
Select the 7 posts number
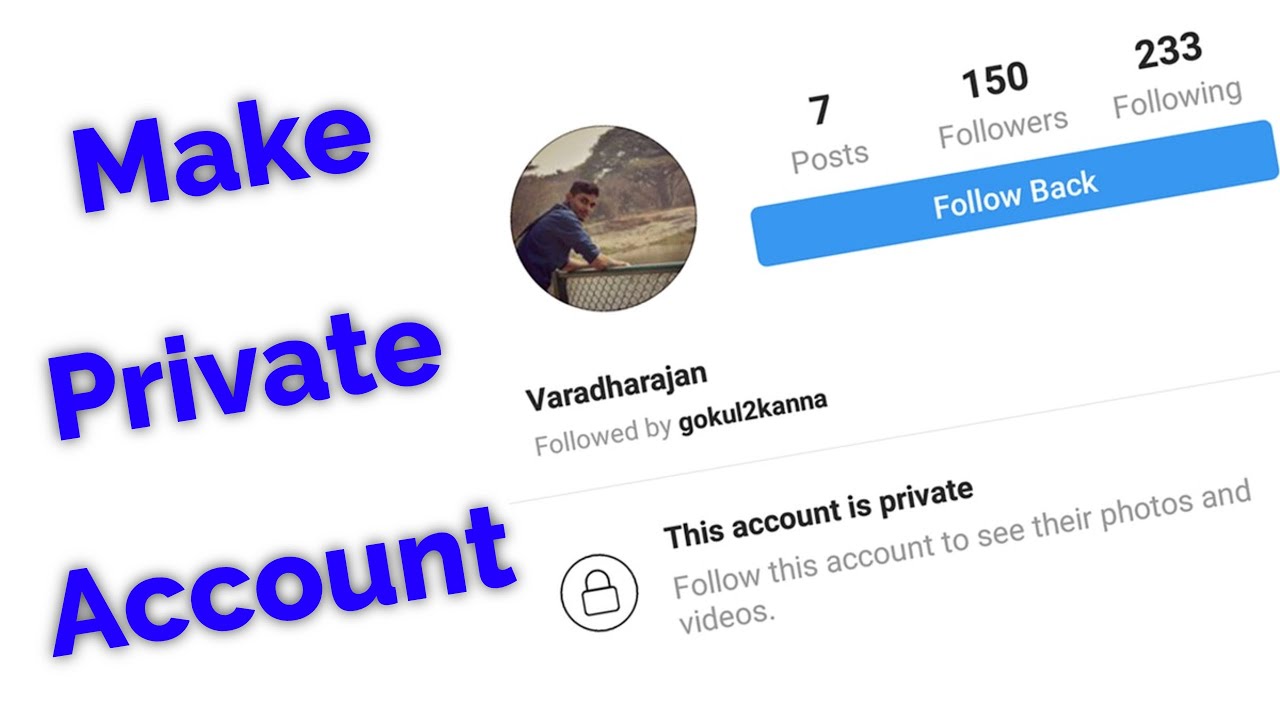coord(819,111)
